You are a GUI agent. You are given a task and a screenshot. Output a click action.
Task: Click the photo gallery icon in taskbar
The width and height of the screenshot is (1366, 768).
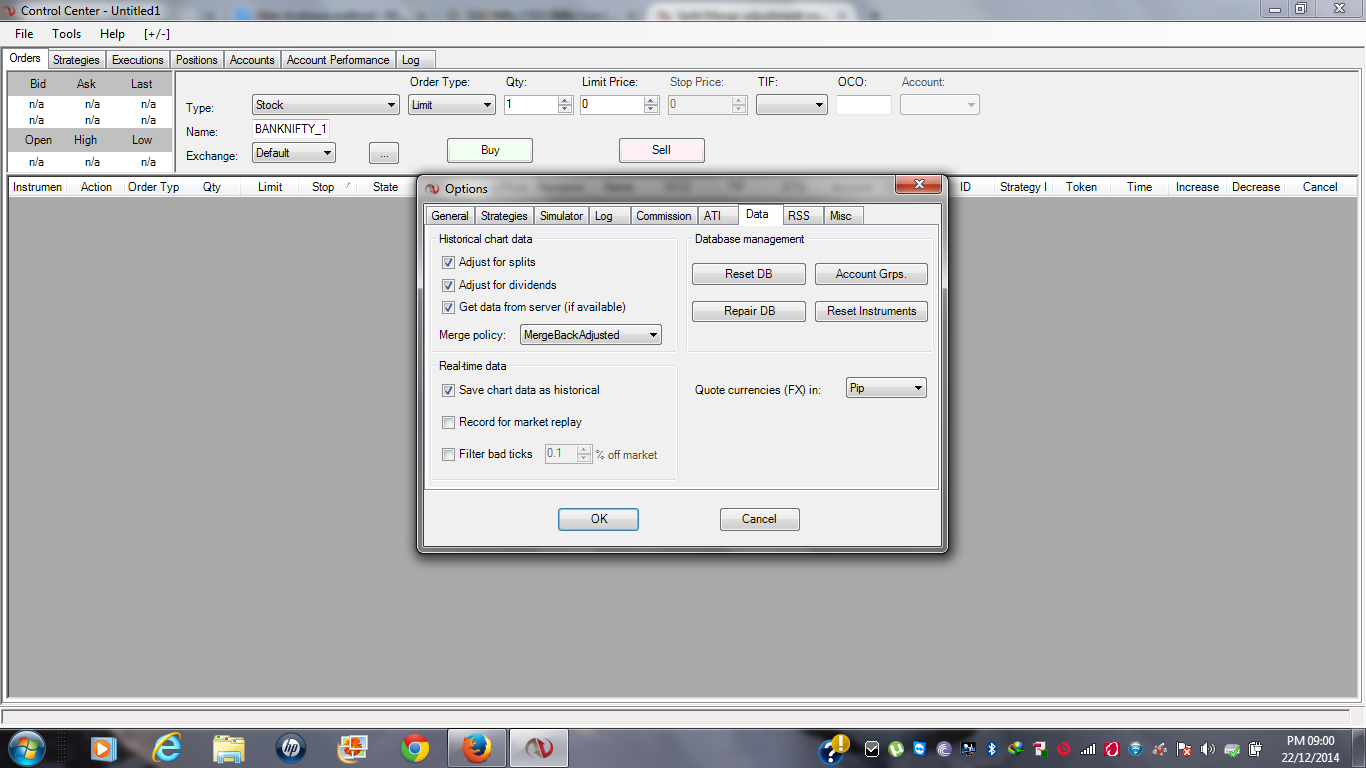352,748
